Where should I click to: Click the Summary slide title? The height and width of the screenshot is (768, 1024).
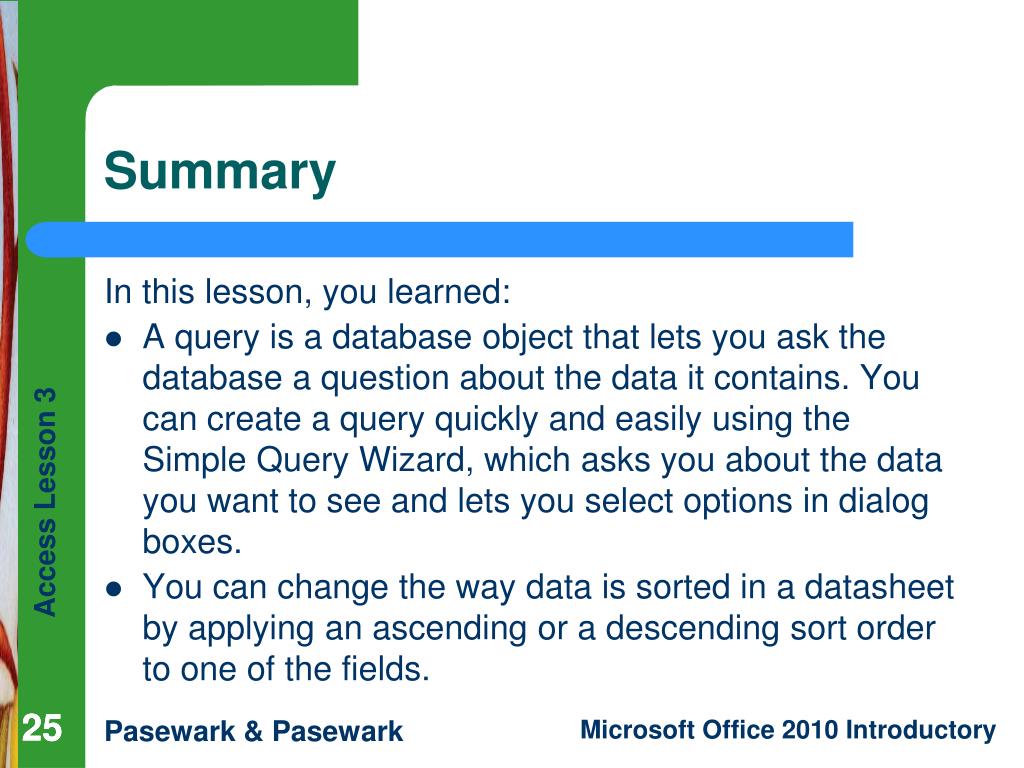coord(219,172)
